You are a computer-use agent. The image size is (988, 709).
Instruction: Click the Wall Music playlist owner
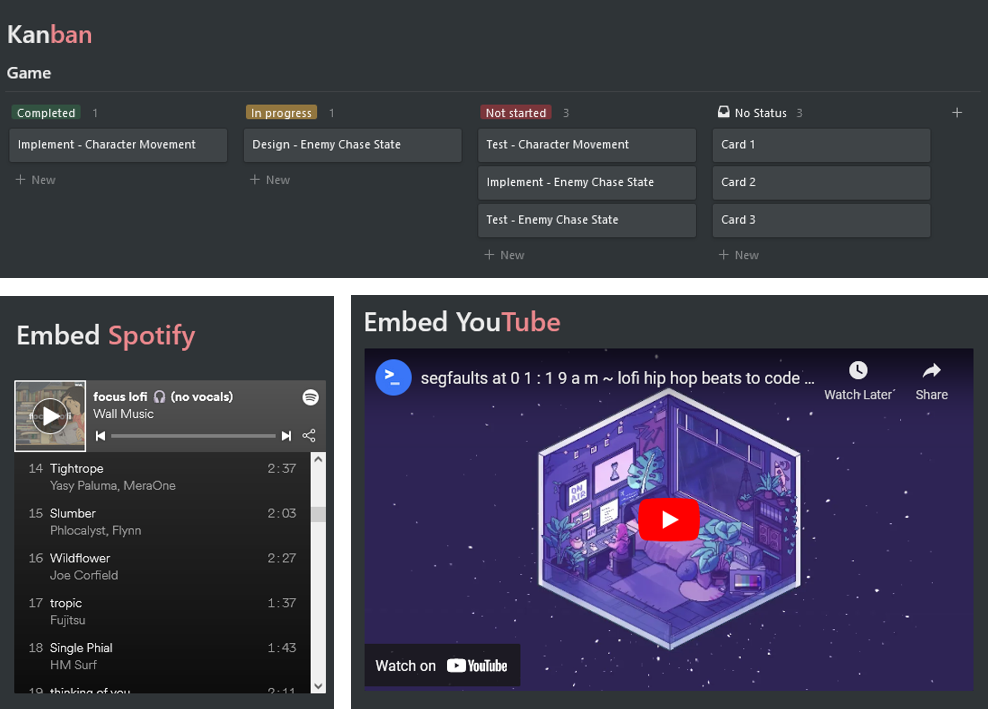point(124,414)
